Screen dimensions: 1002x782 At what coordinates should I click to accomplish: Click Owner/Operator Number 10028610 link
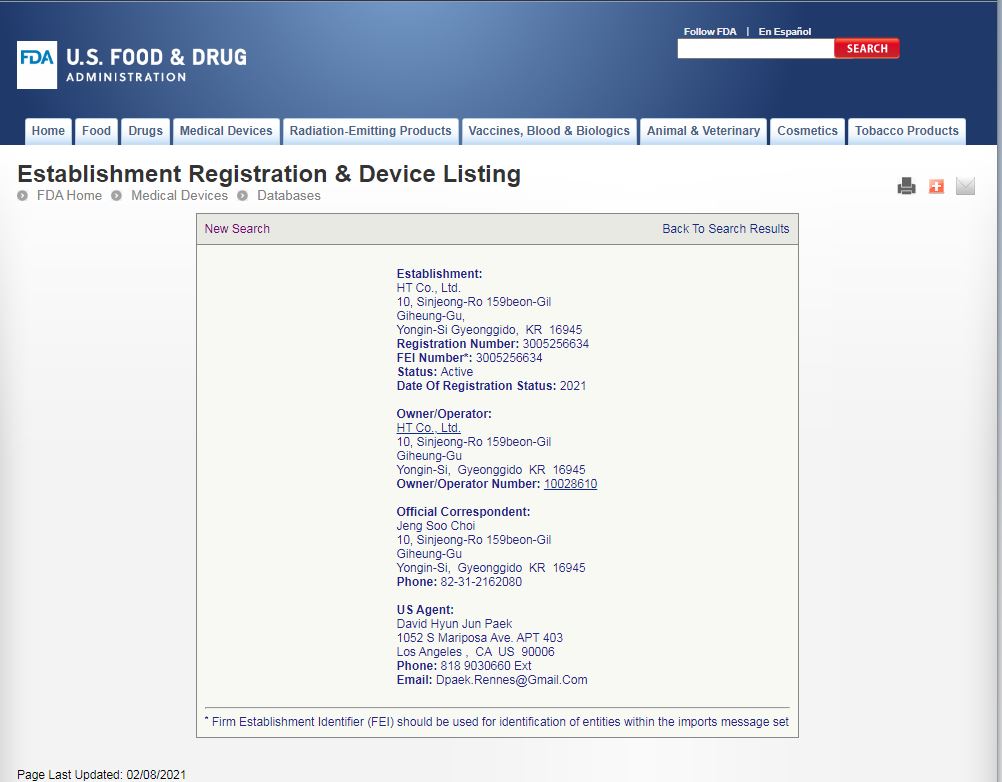coord(570,484)
